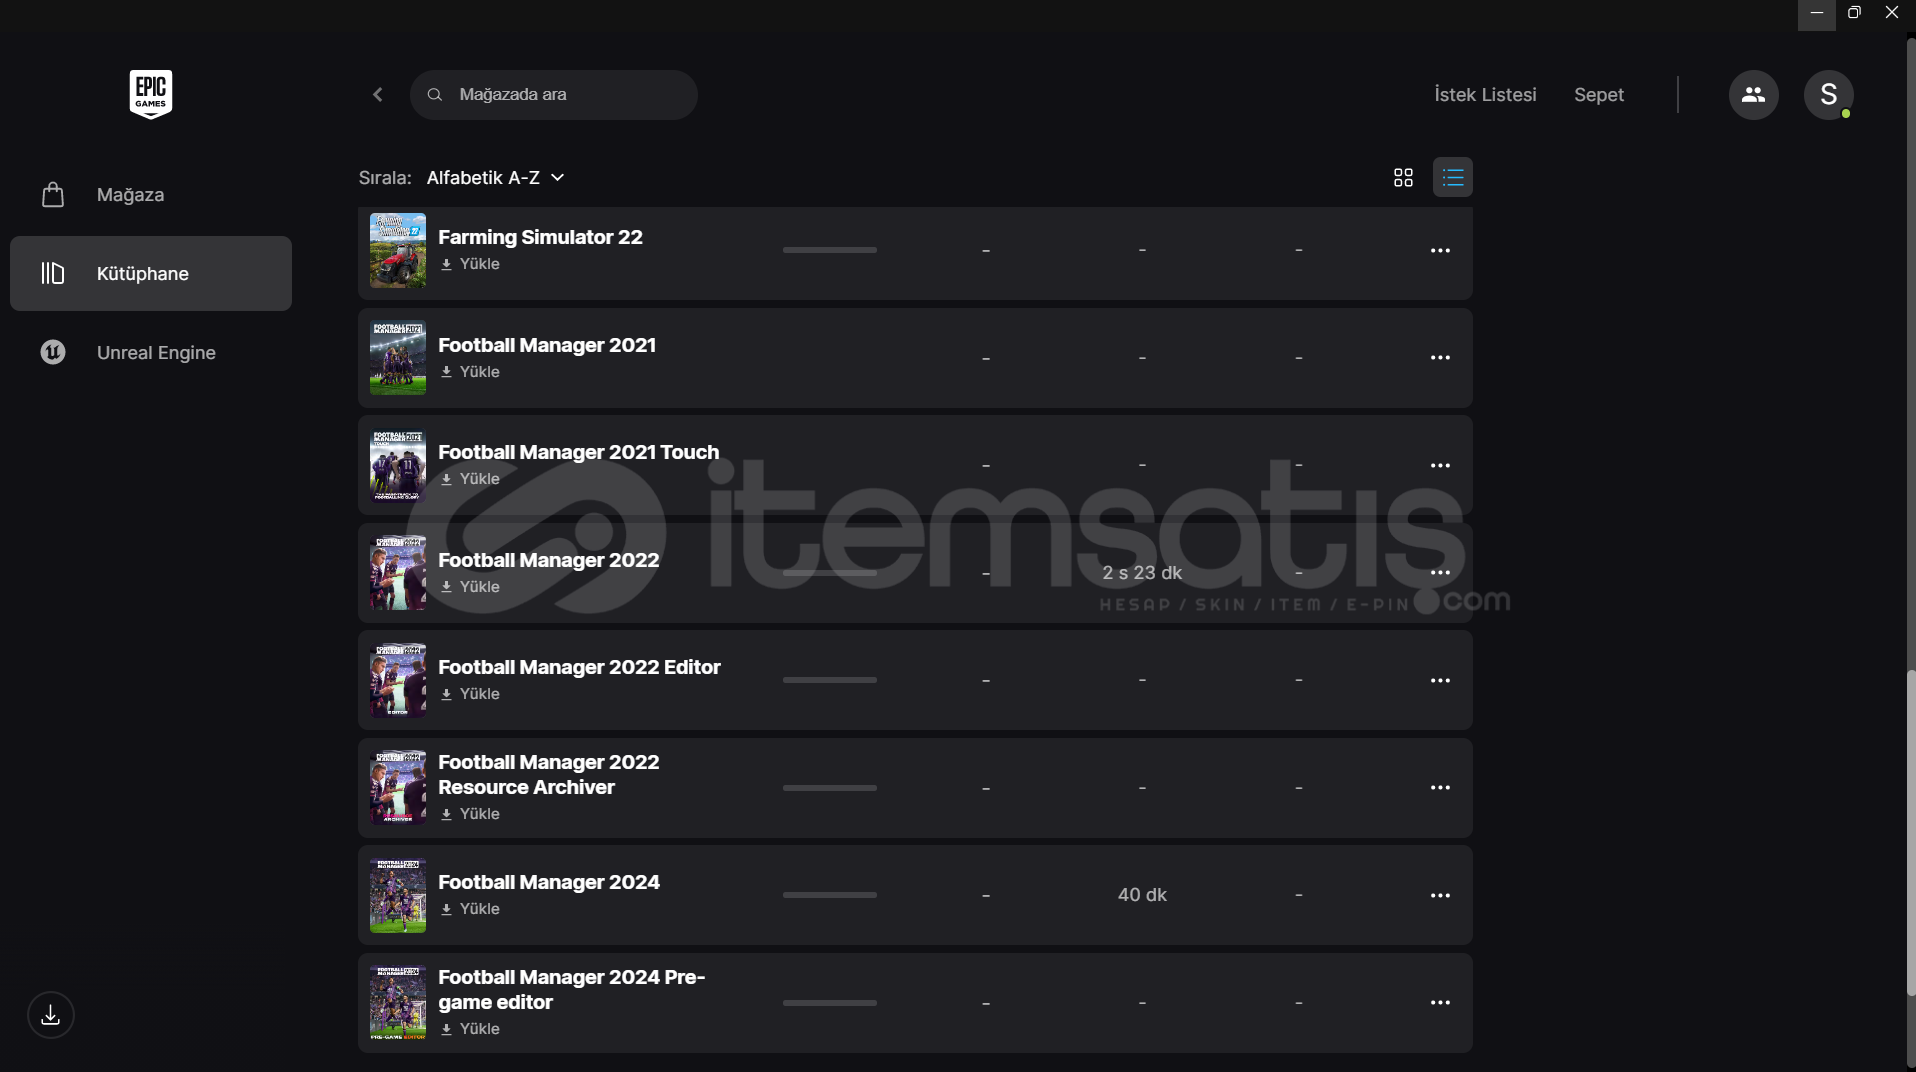Open the Epic Games logo home
The width and height of the screenshot is (1916, 1072).
(151, 94)
